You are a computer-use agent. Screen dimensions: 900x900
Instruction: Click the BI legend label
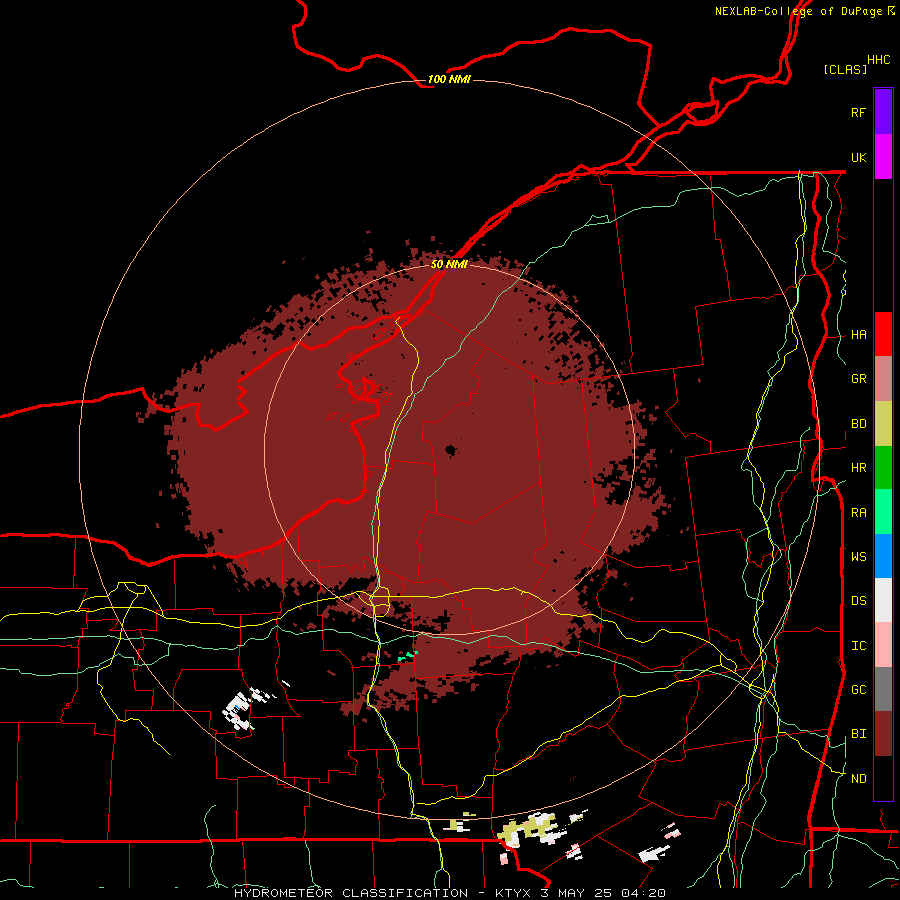click(x=858, y=734)
